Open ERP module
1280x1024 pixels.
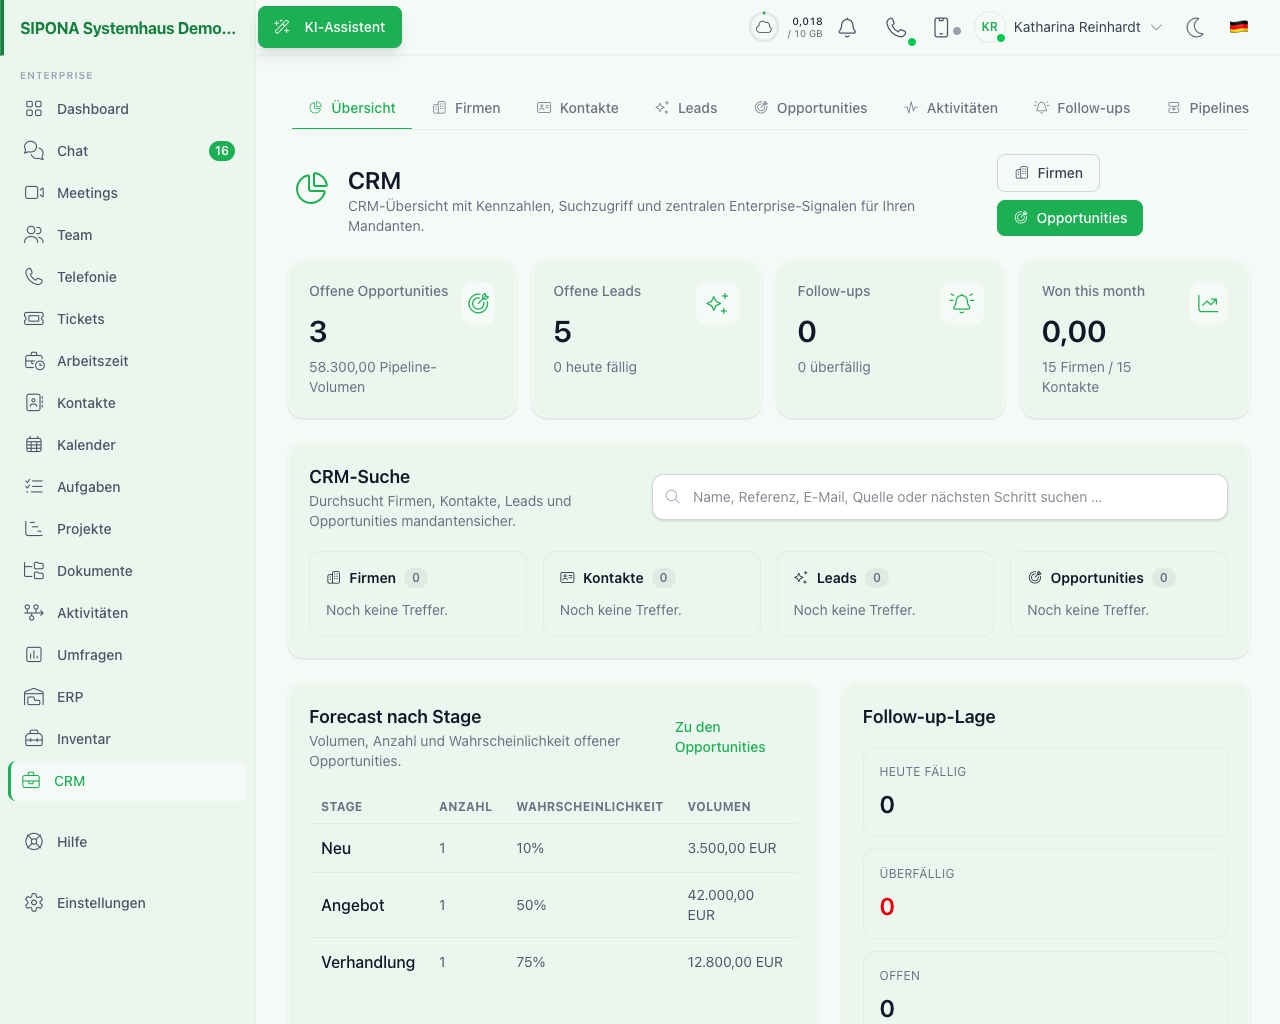(x=128, y=697)
